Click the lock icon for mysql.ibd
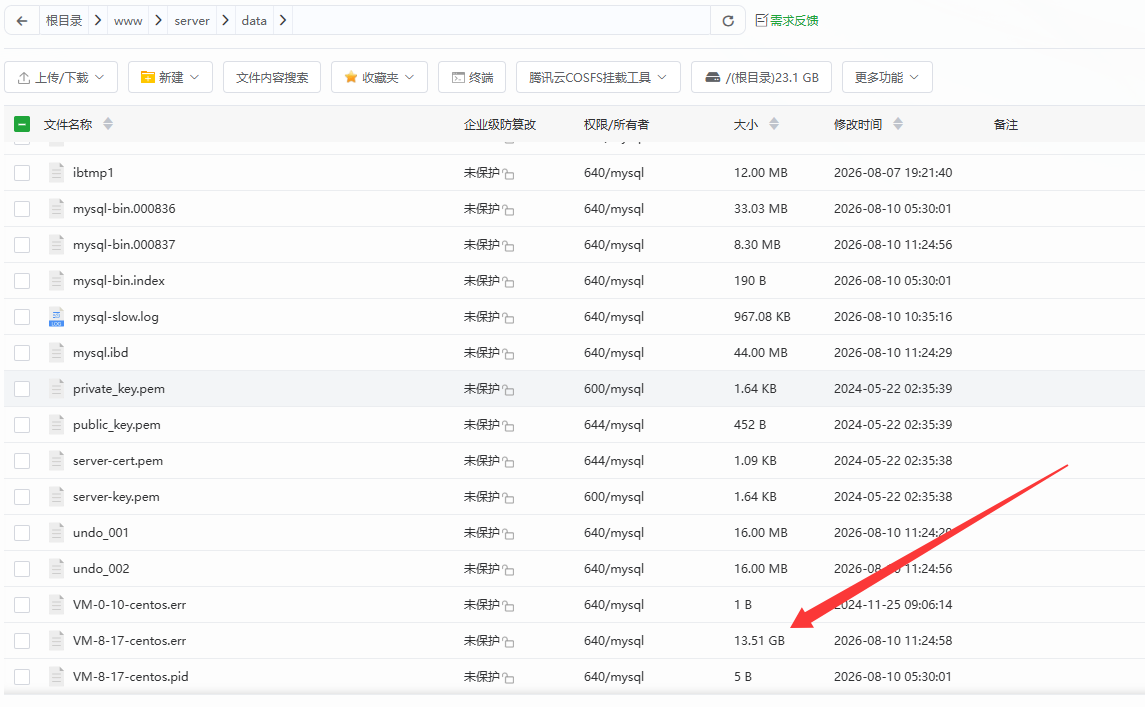 [508, 354]
